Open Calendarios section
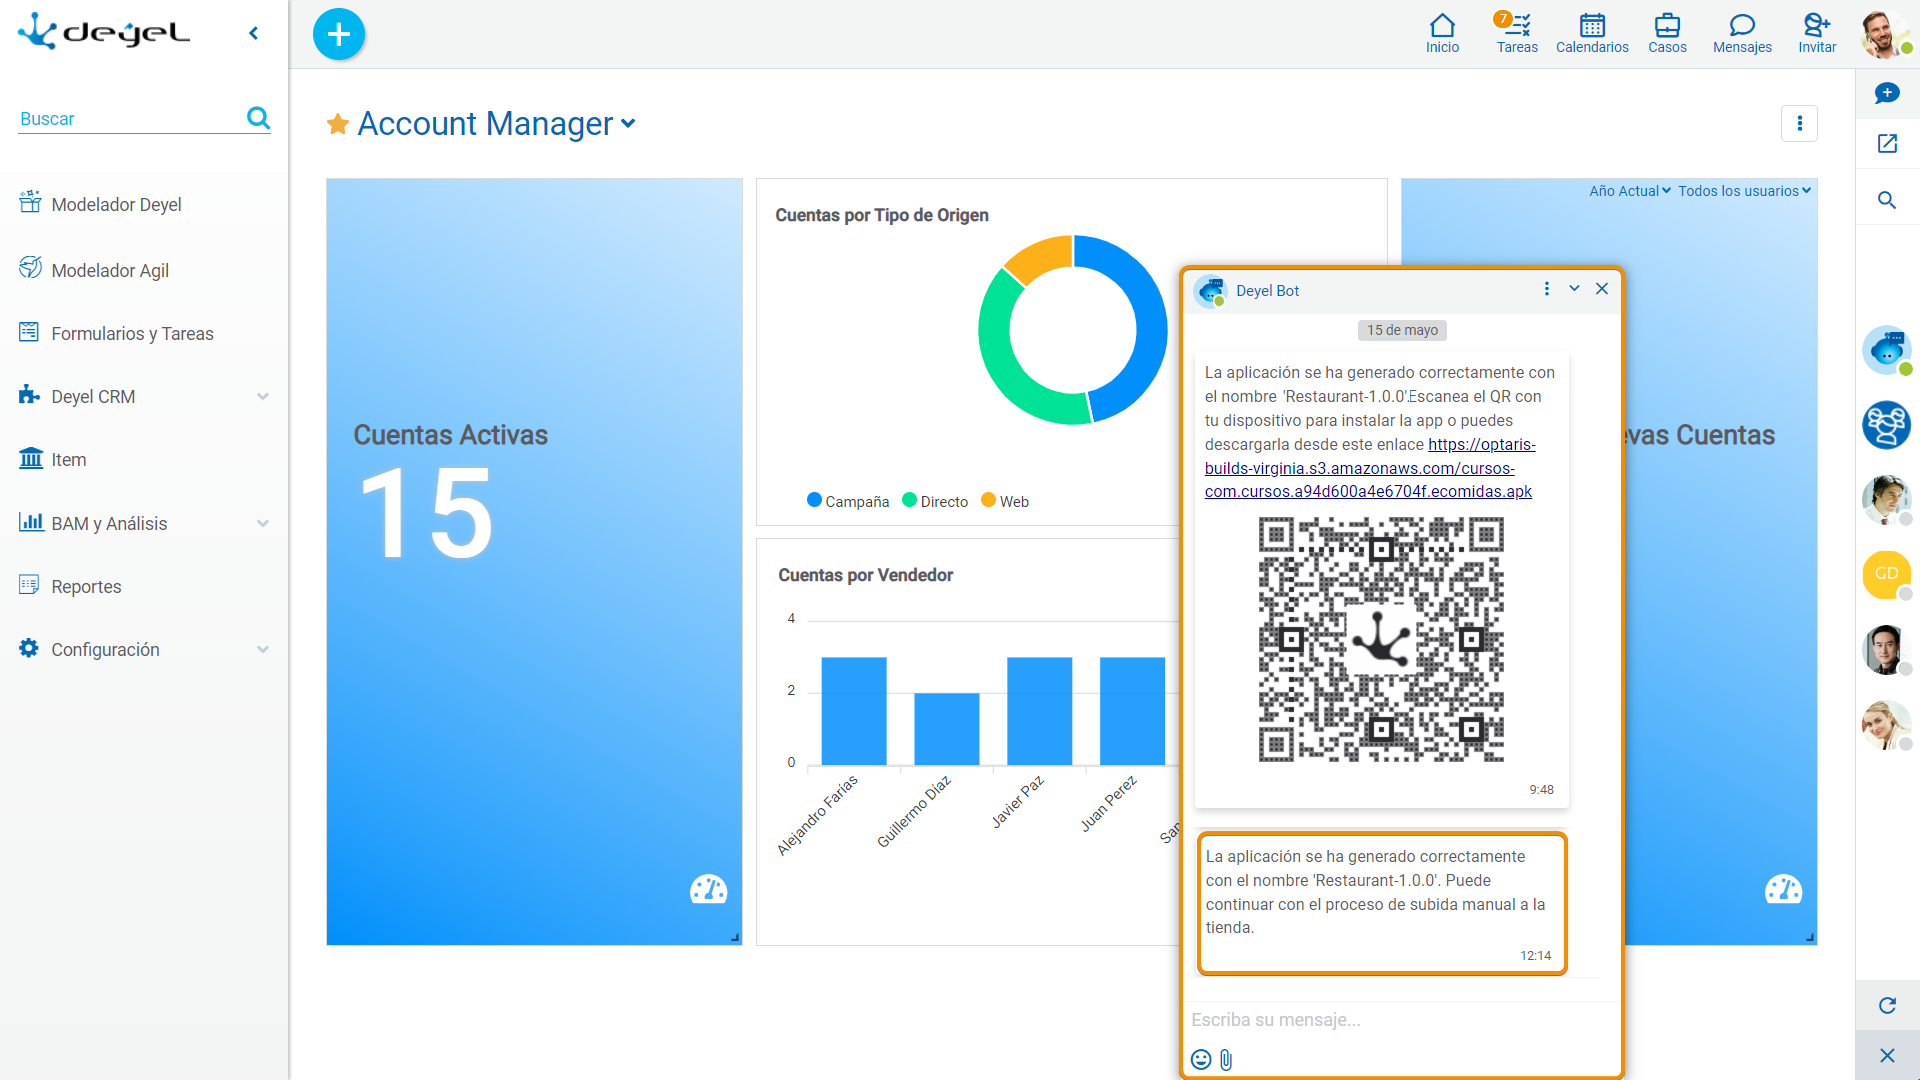Viewport: 1920px width, 1080px height. [x=1592, y=32]
